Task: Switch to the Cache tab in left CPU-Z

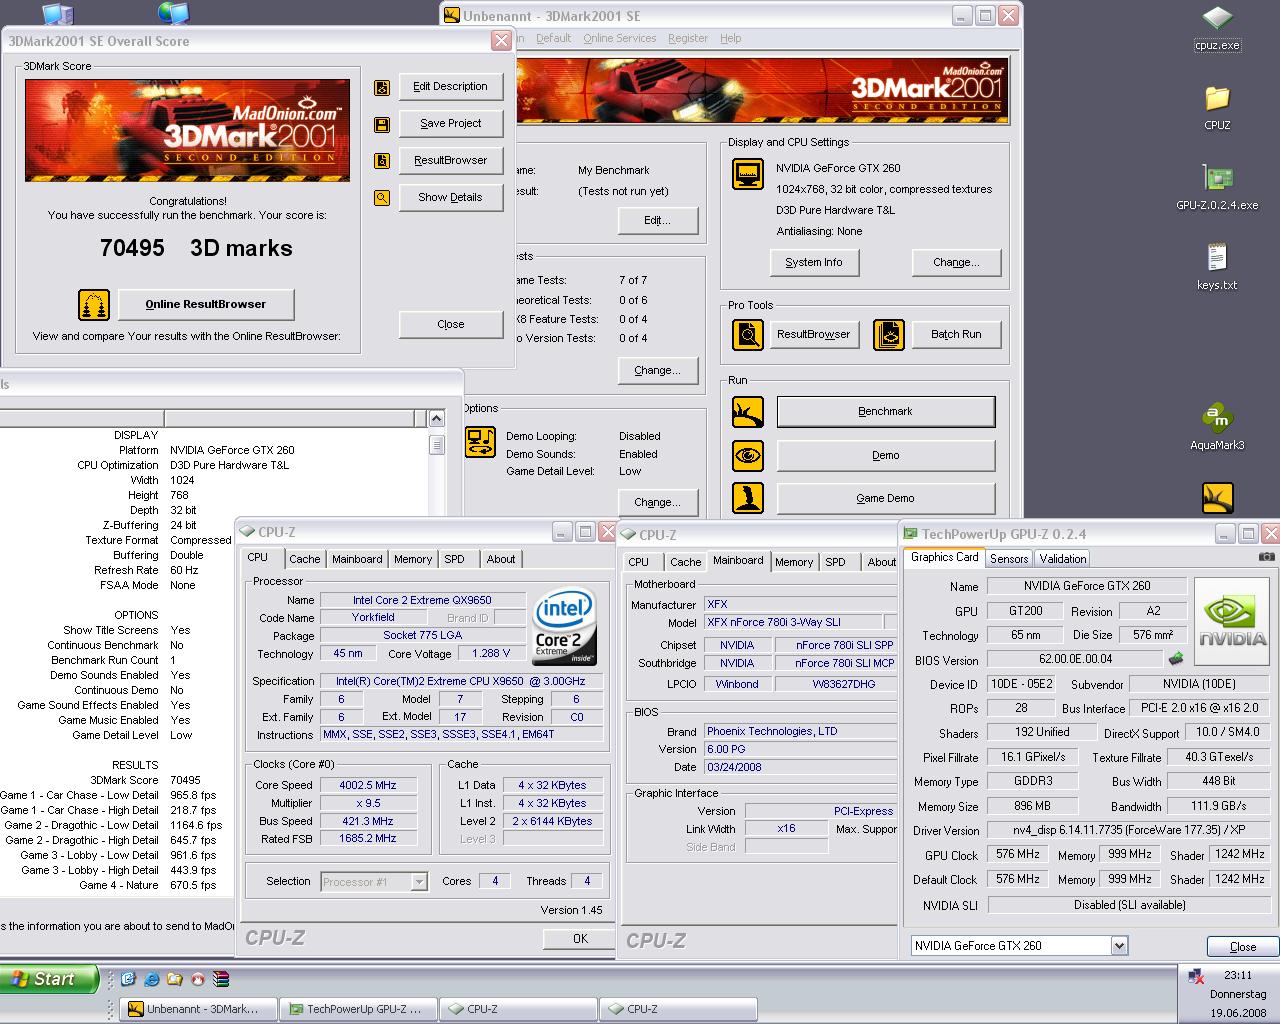Action: 305,559
